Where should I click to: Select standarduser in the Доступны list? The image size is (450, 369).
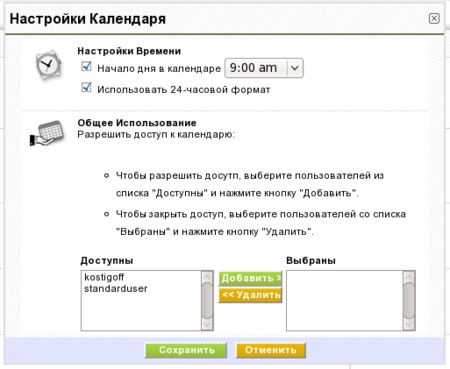click(115, 288)
